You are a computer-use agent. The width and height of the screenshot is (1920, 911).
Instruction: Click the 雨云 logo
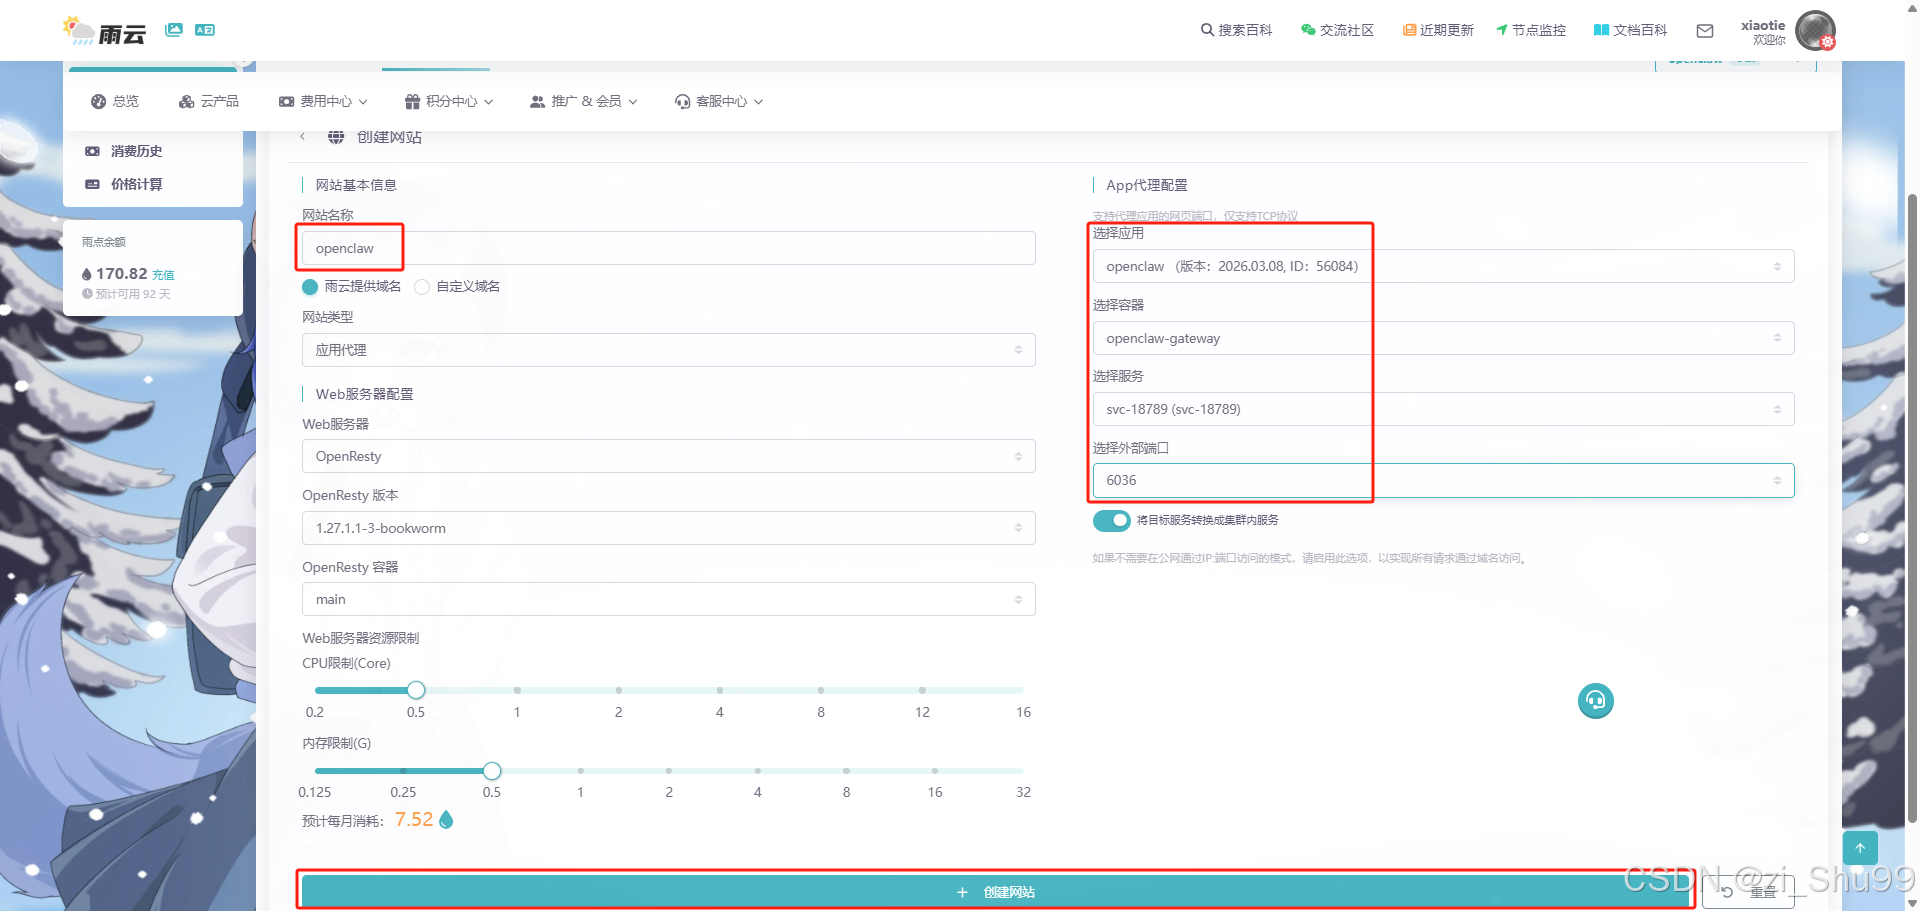[x=105, y=32]
